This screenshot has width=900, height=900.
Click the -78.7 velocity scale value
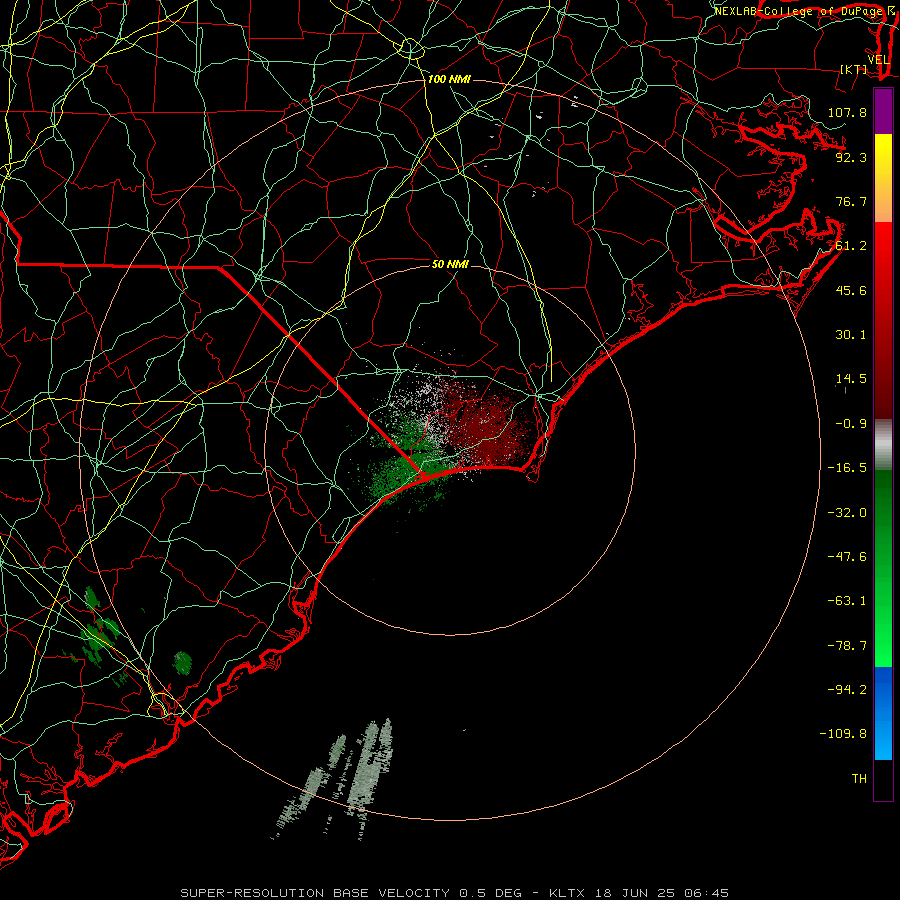pos(847,646)
